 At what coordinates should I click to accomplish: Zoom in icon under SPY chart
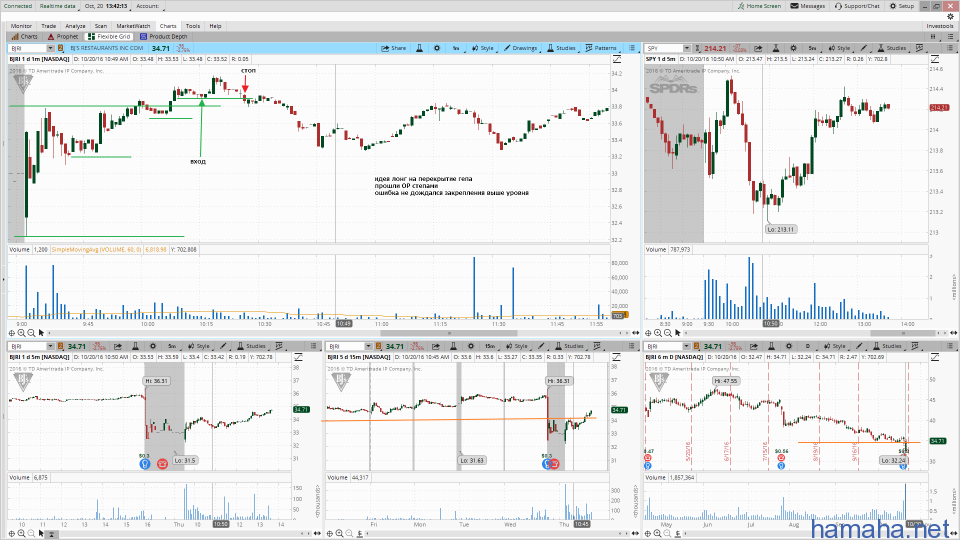tap(658, 333)
